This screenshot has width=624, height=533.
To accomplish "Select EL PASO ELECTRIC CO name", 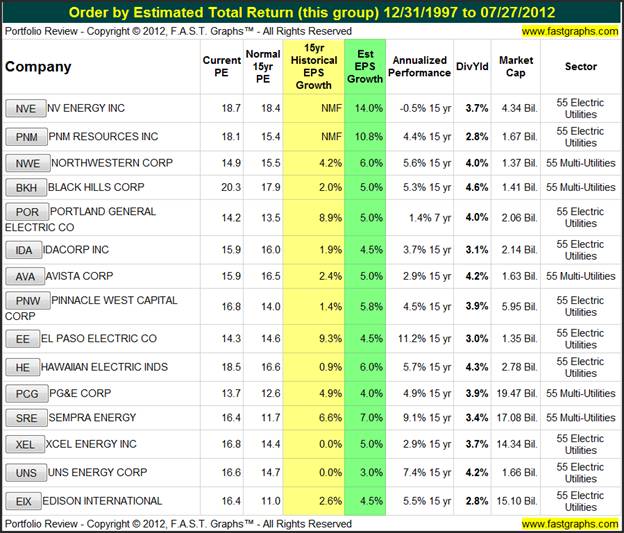I will click(99, 338).
